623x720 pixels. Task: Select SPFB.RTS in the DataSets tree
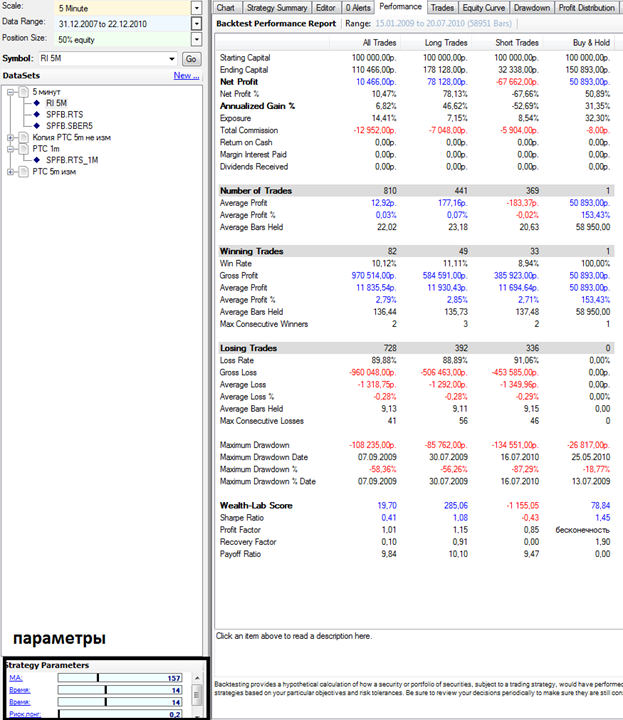point(63,114)
